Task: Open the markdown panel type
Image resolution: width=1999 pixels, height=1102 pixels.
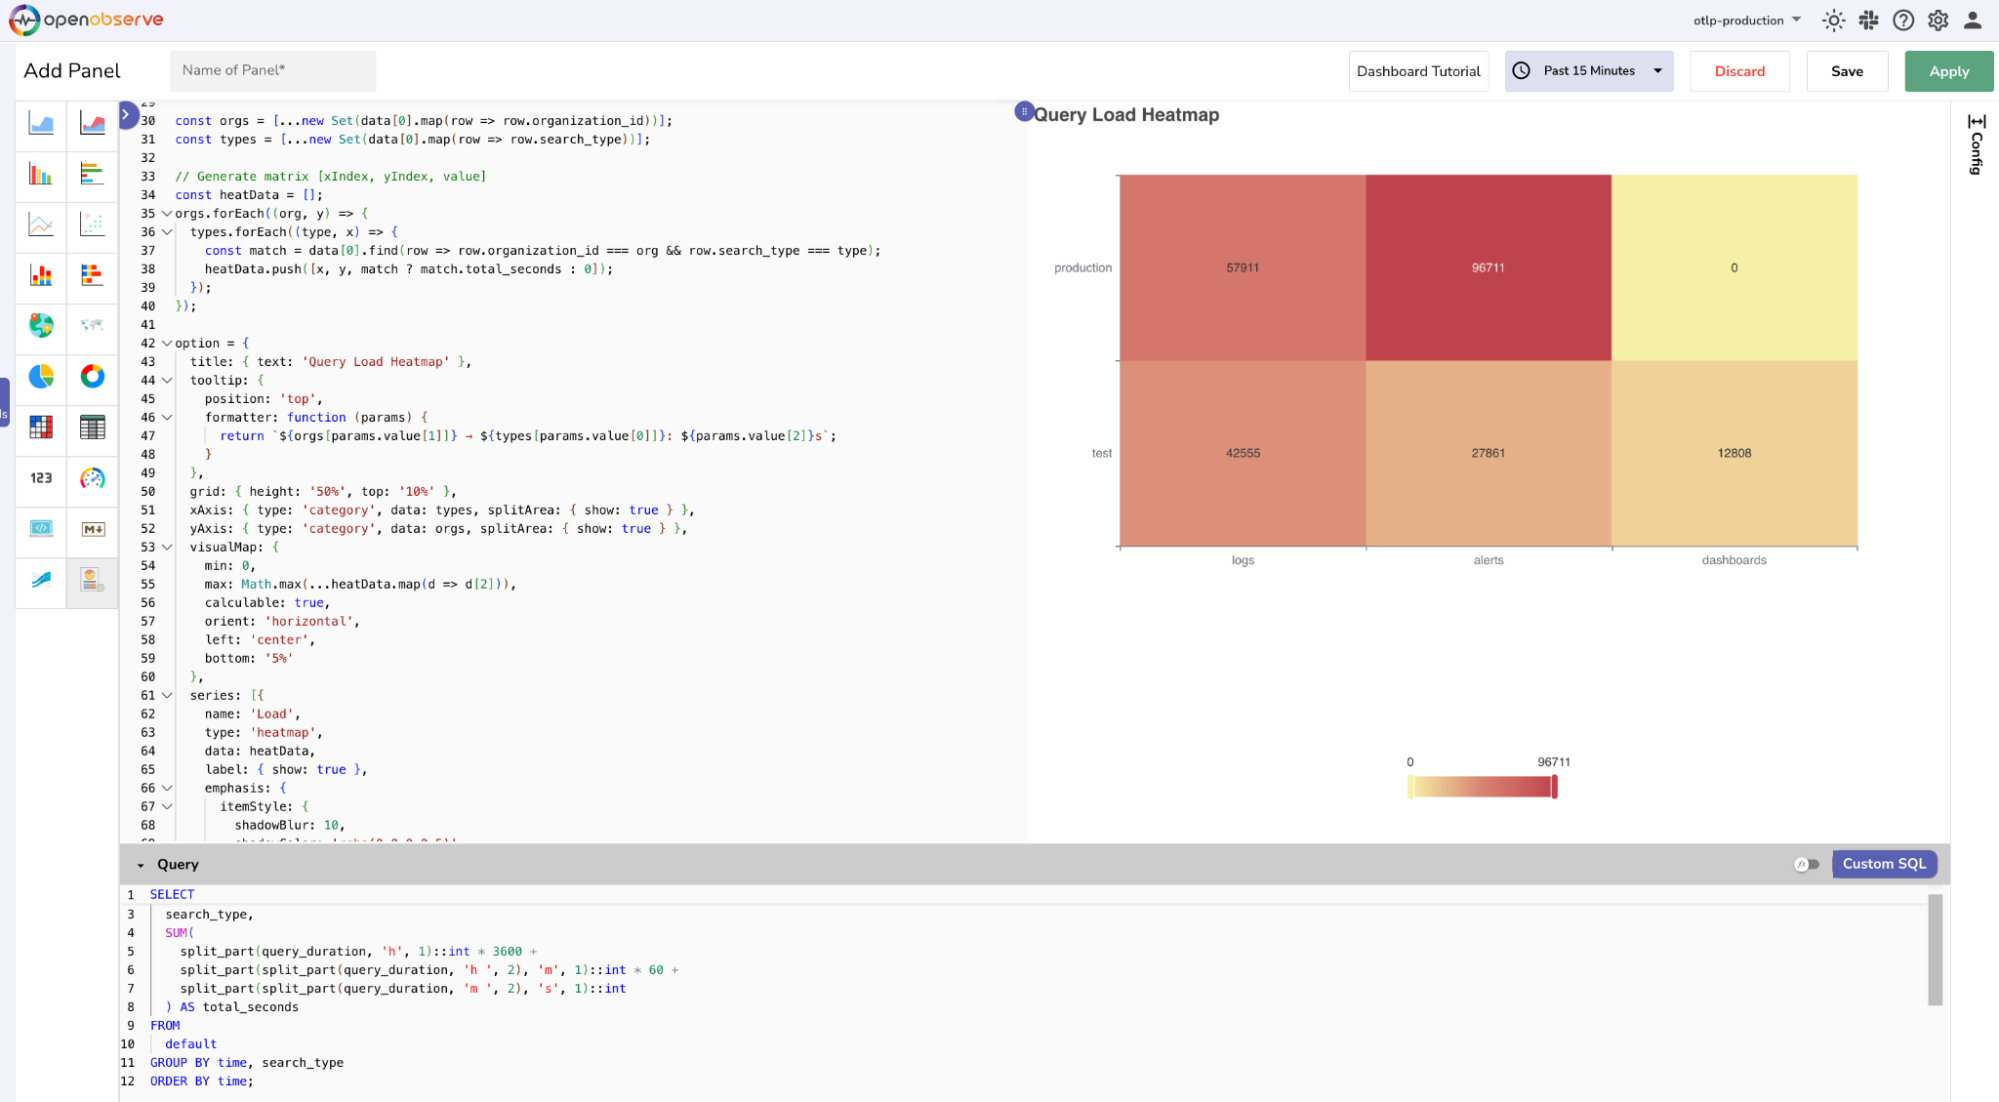Action: (93, 530)
